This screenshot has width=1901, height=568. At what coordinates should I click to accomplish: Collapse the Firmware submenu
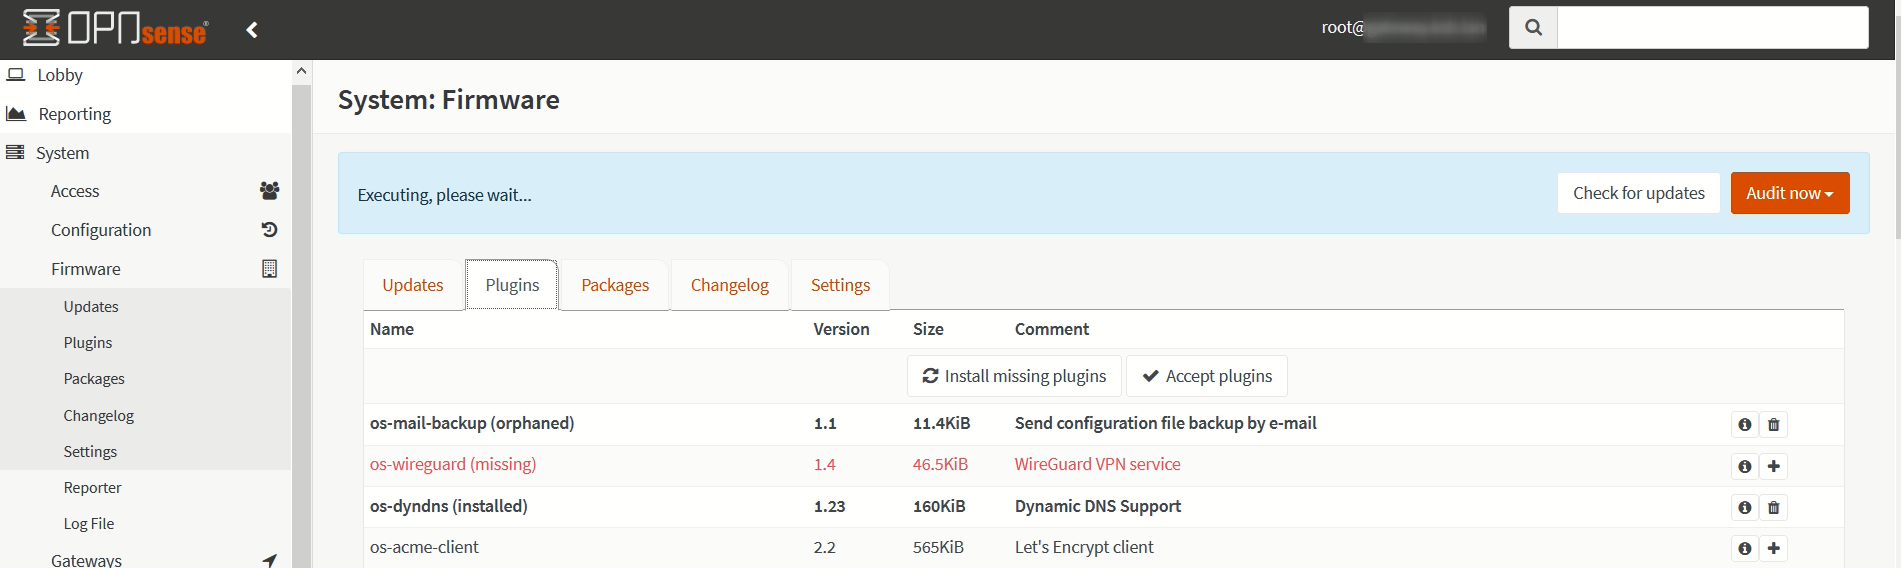[x=86, y=269]
